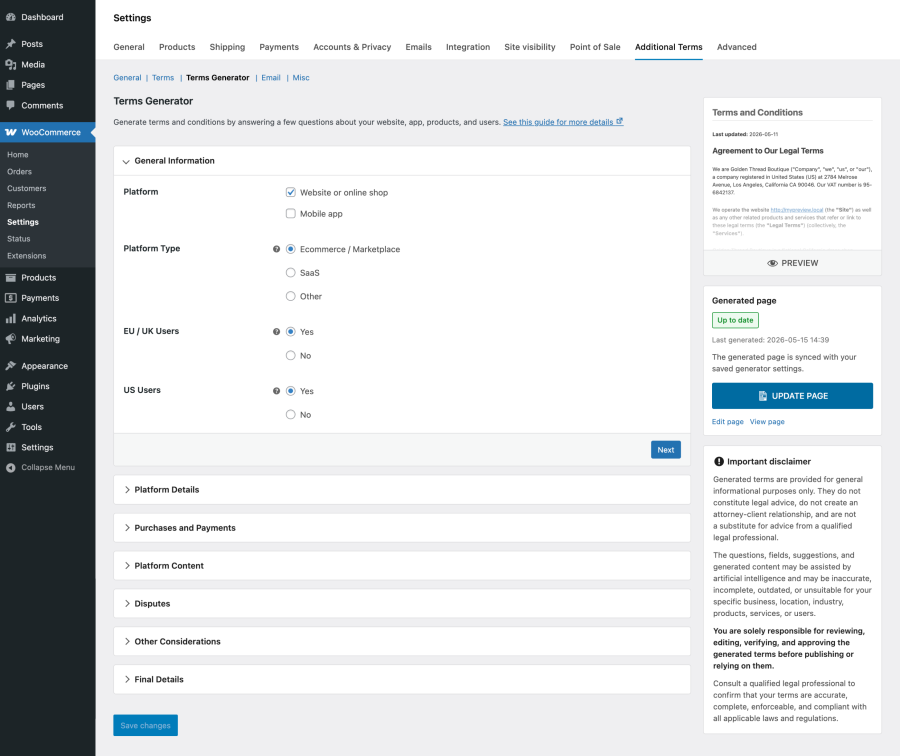
Task: Click the eye icon beside PREVIEW
Action: point(773,263)
